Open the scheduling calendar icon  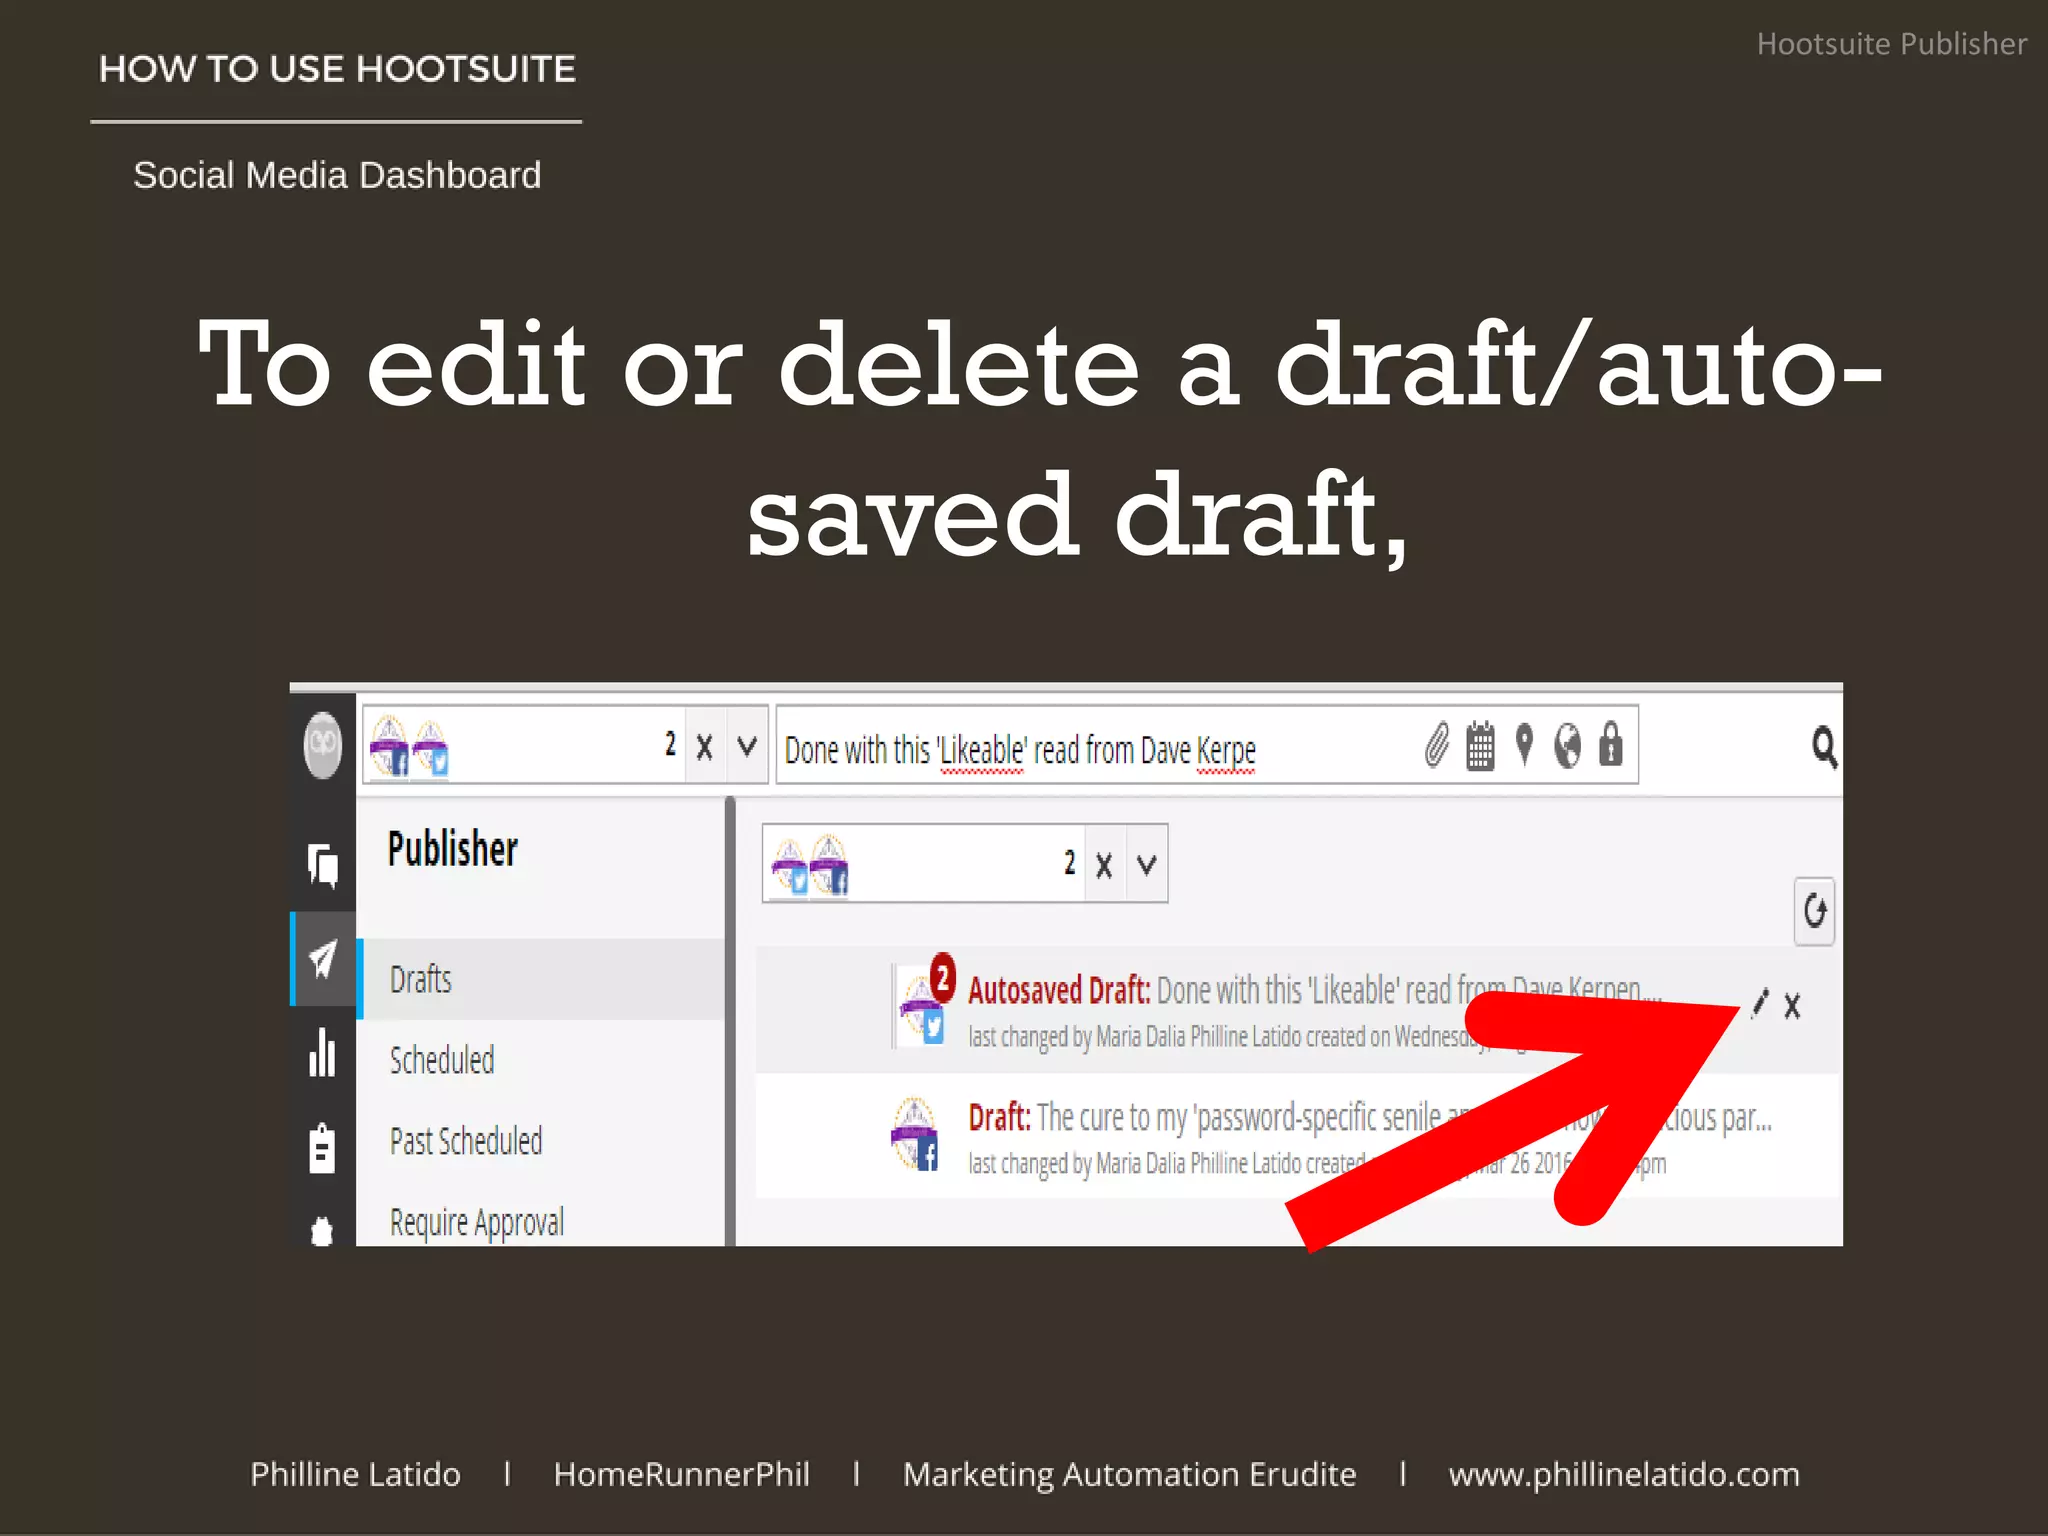pos(1480,746)
